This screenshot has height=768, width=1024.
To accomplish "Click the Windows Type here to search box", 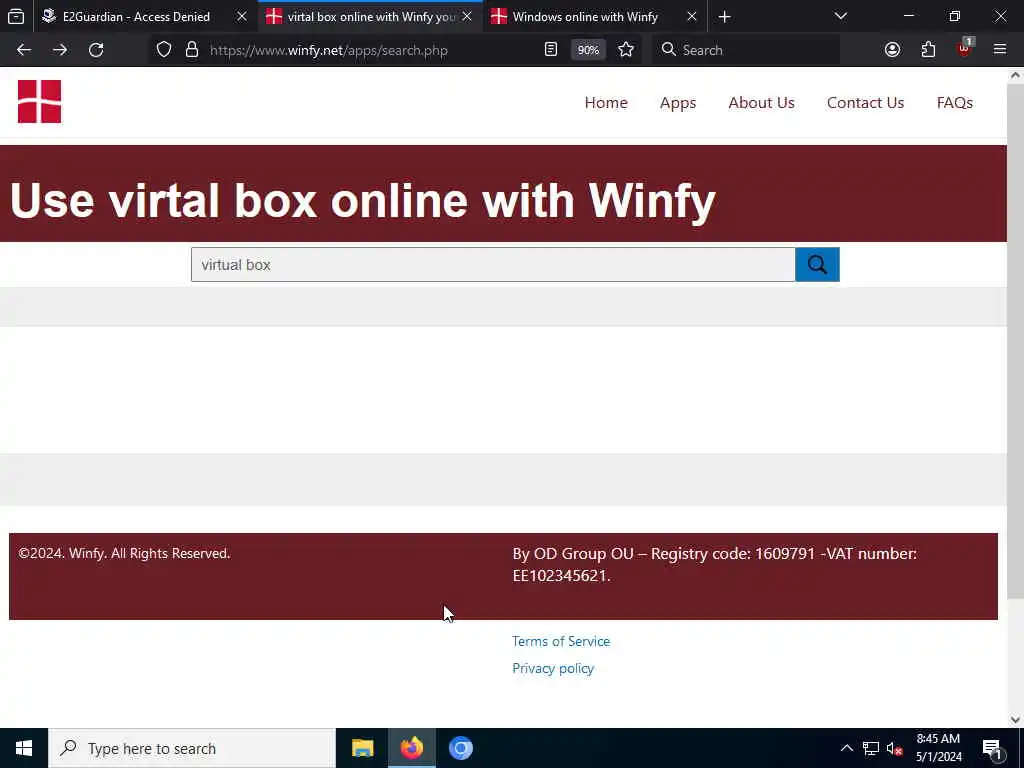I will pos(192,748).
